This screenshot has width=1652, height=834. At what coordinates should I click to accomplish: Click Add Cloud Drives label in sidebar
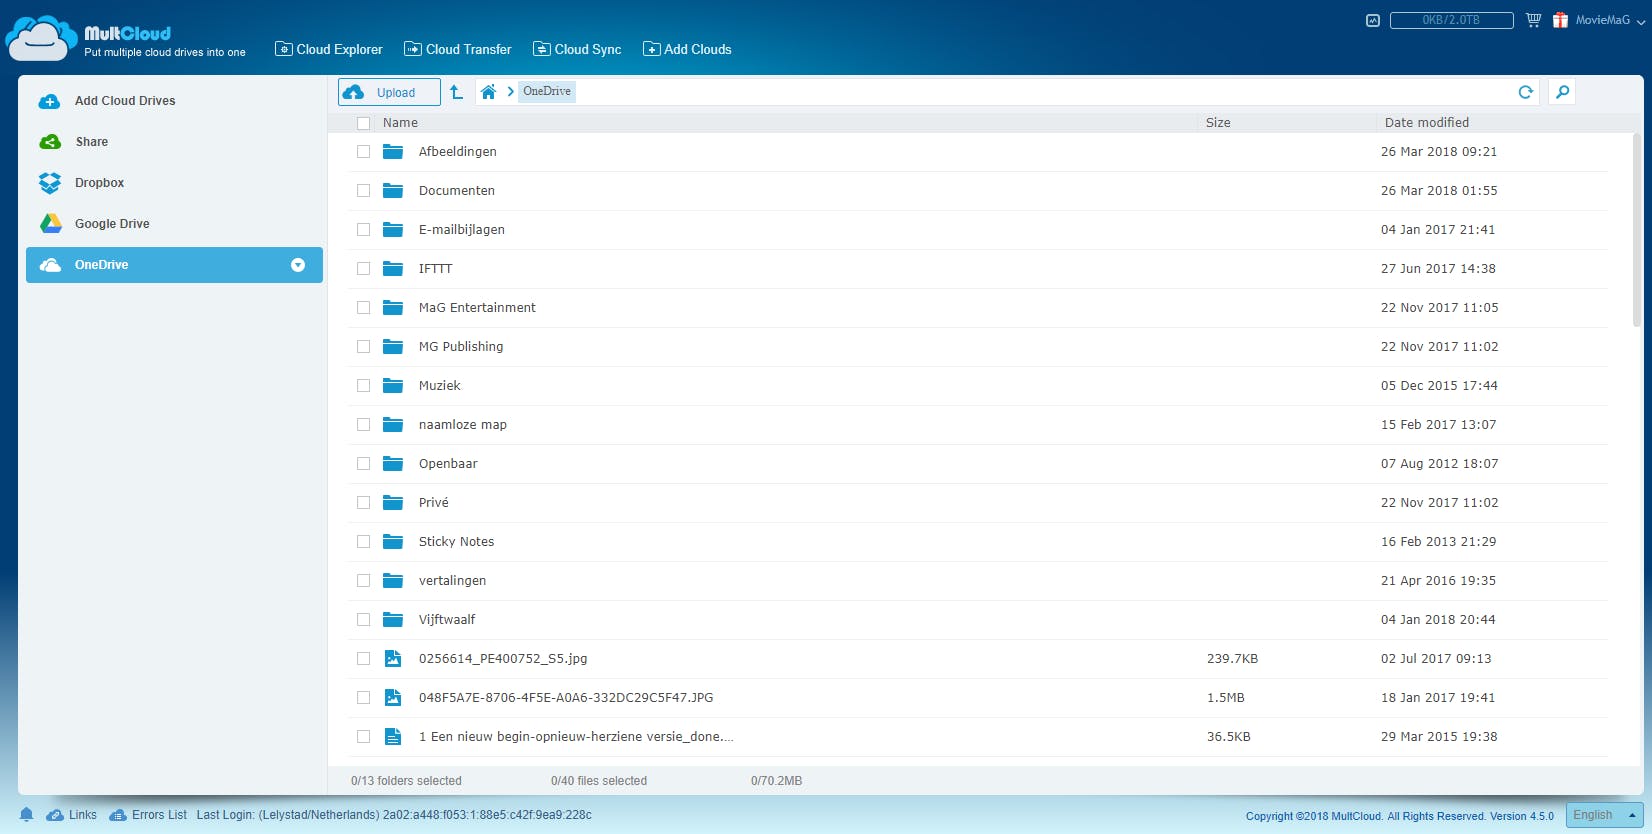[125, 101]
